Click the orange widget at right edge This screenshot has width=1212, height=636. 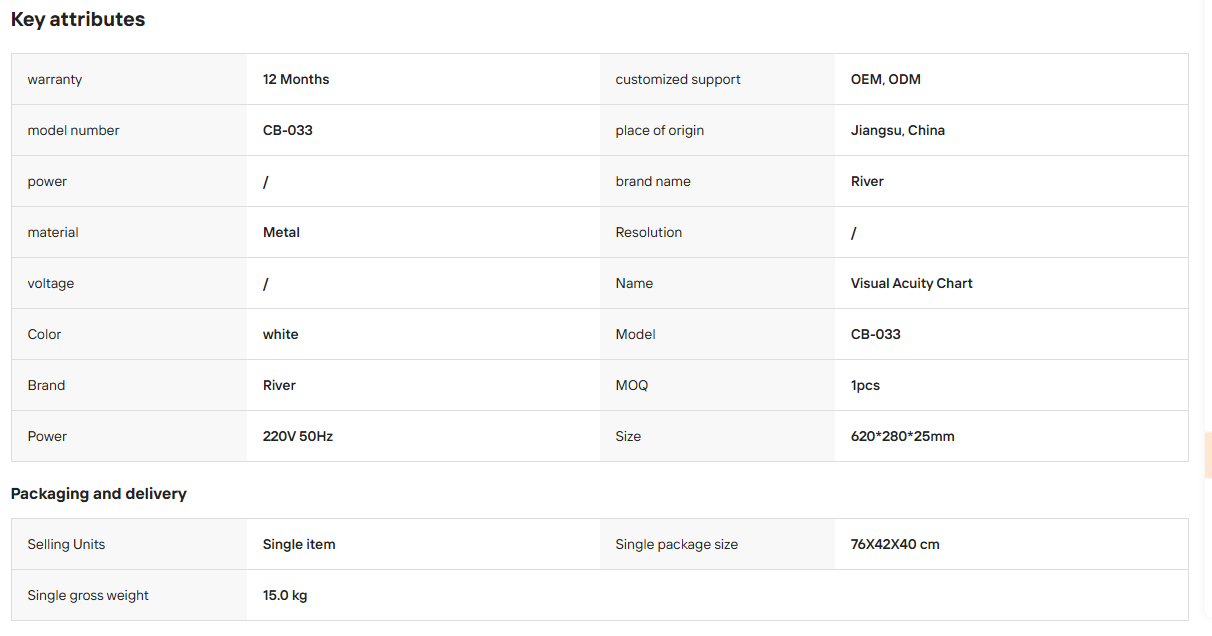tap(1208, 455)
